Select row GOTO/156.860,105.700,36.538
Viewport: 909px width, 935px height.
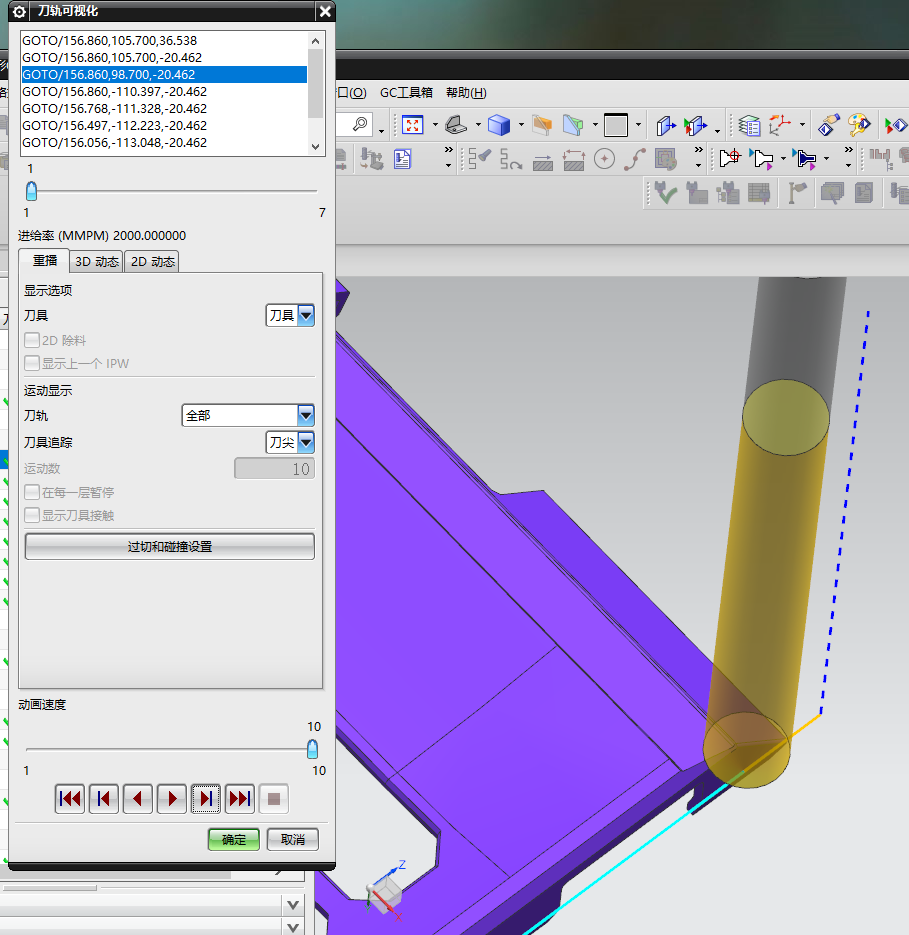click(164, 41)
